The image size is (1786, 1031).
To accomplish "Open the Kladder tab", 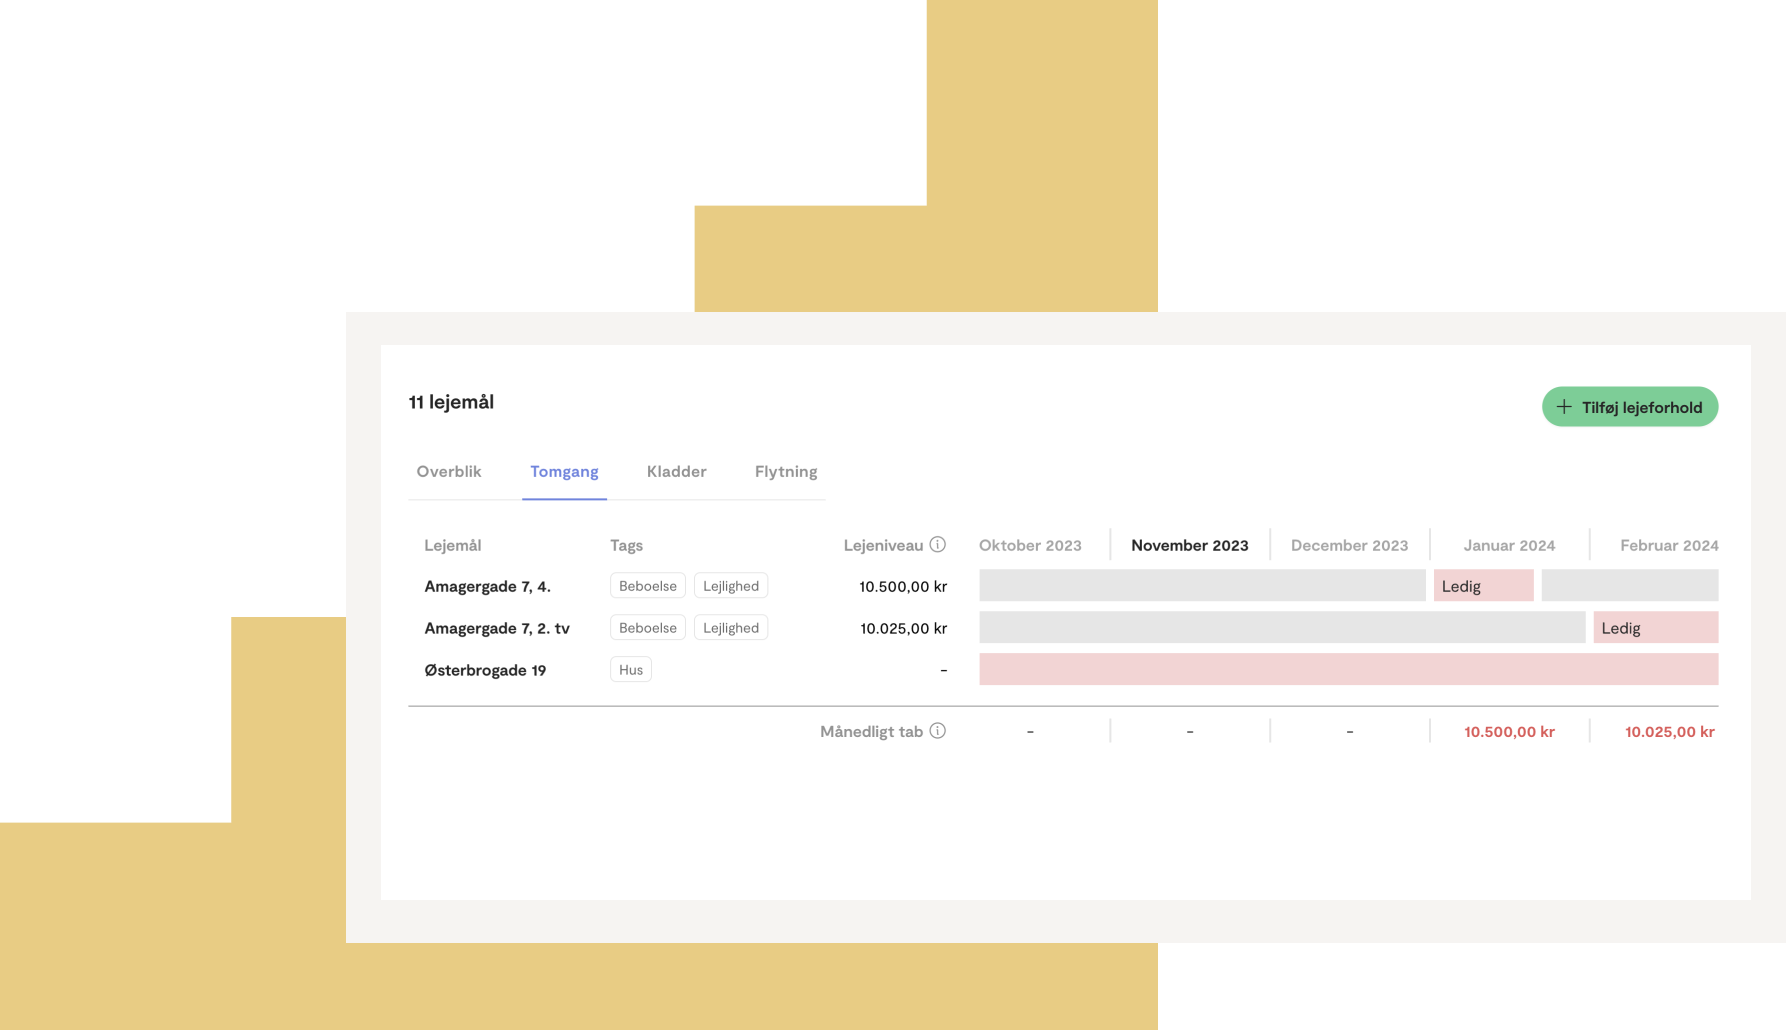I will [677, 472].
